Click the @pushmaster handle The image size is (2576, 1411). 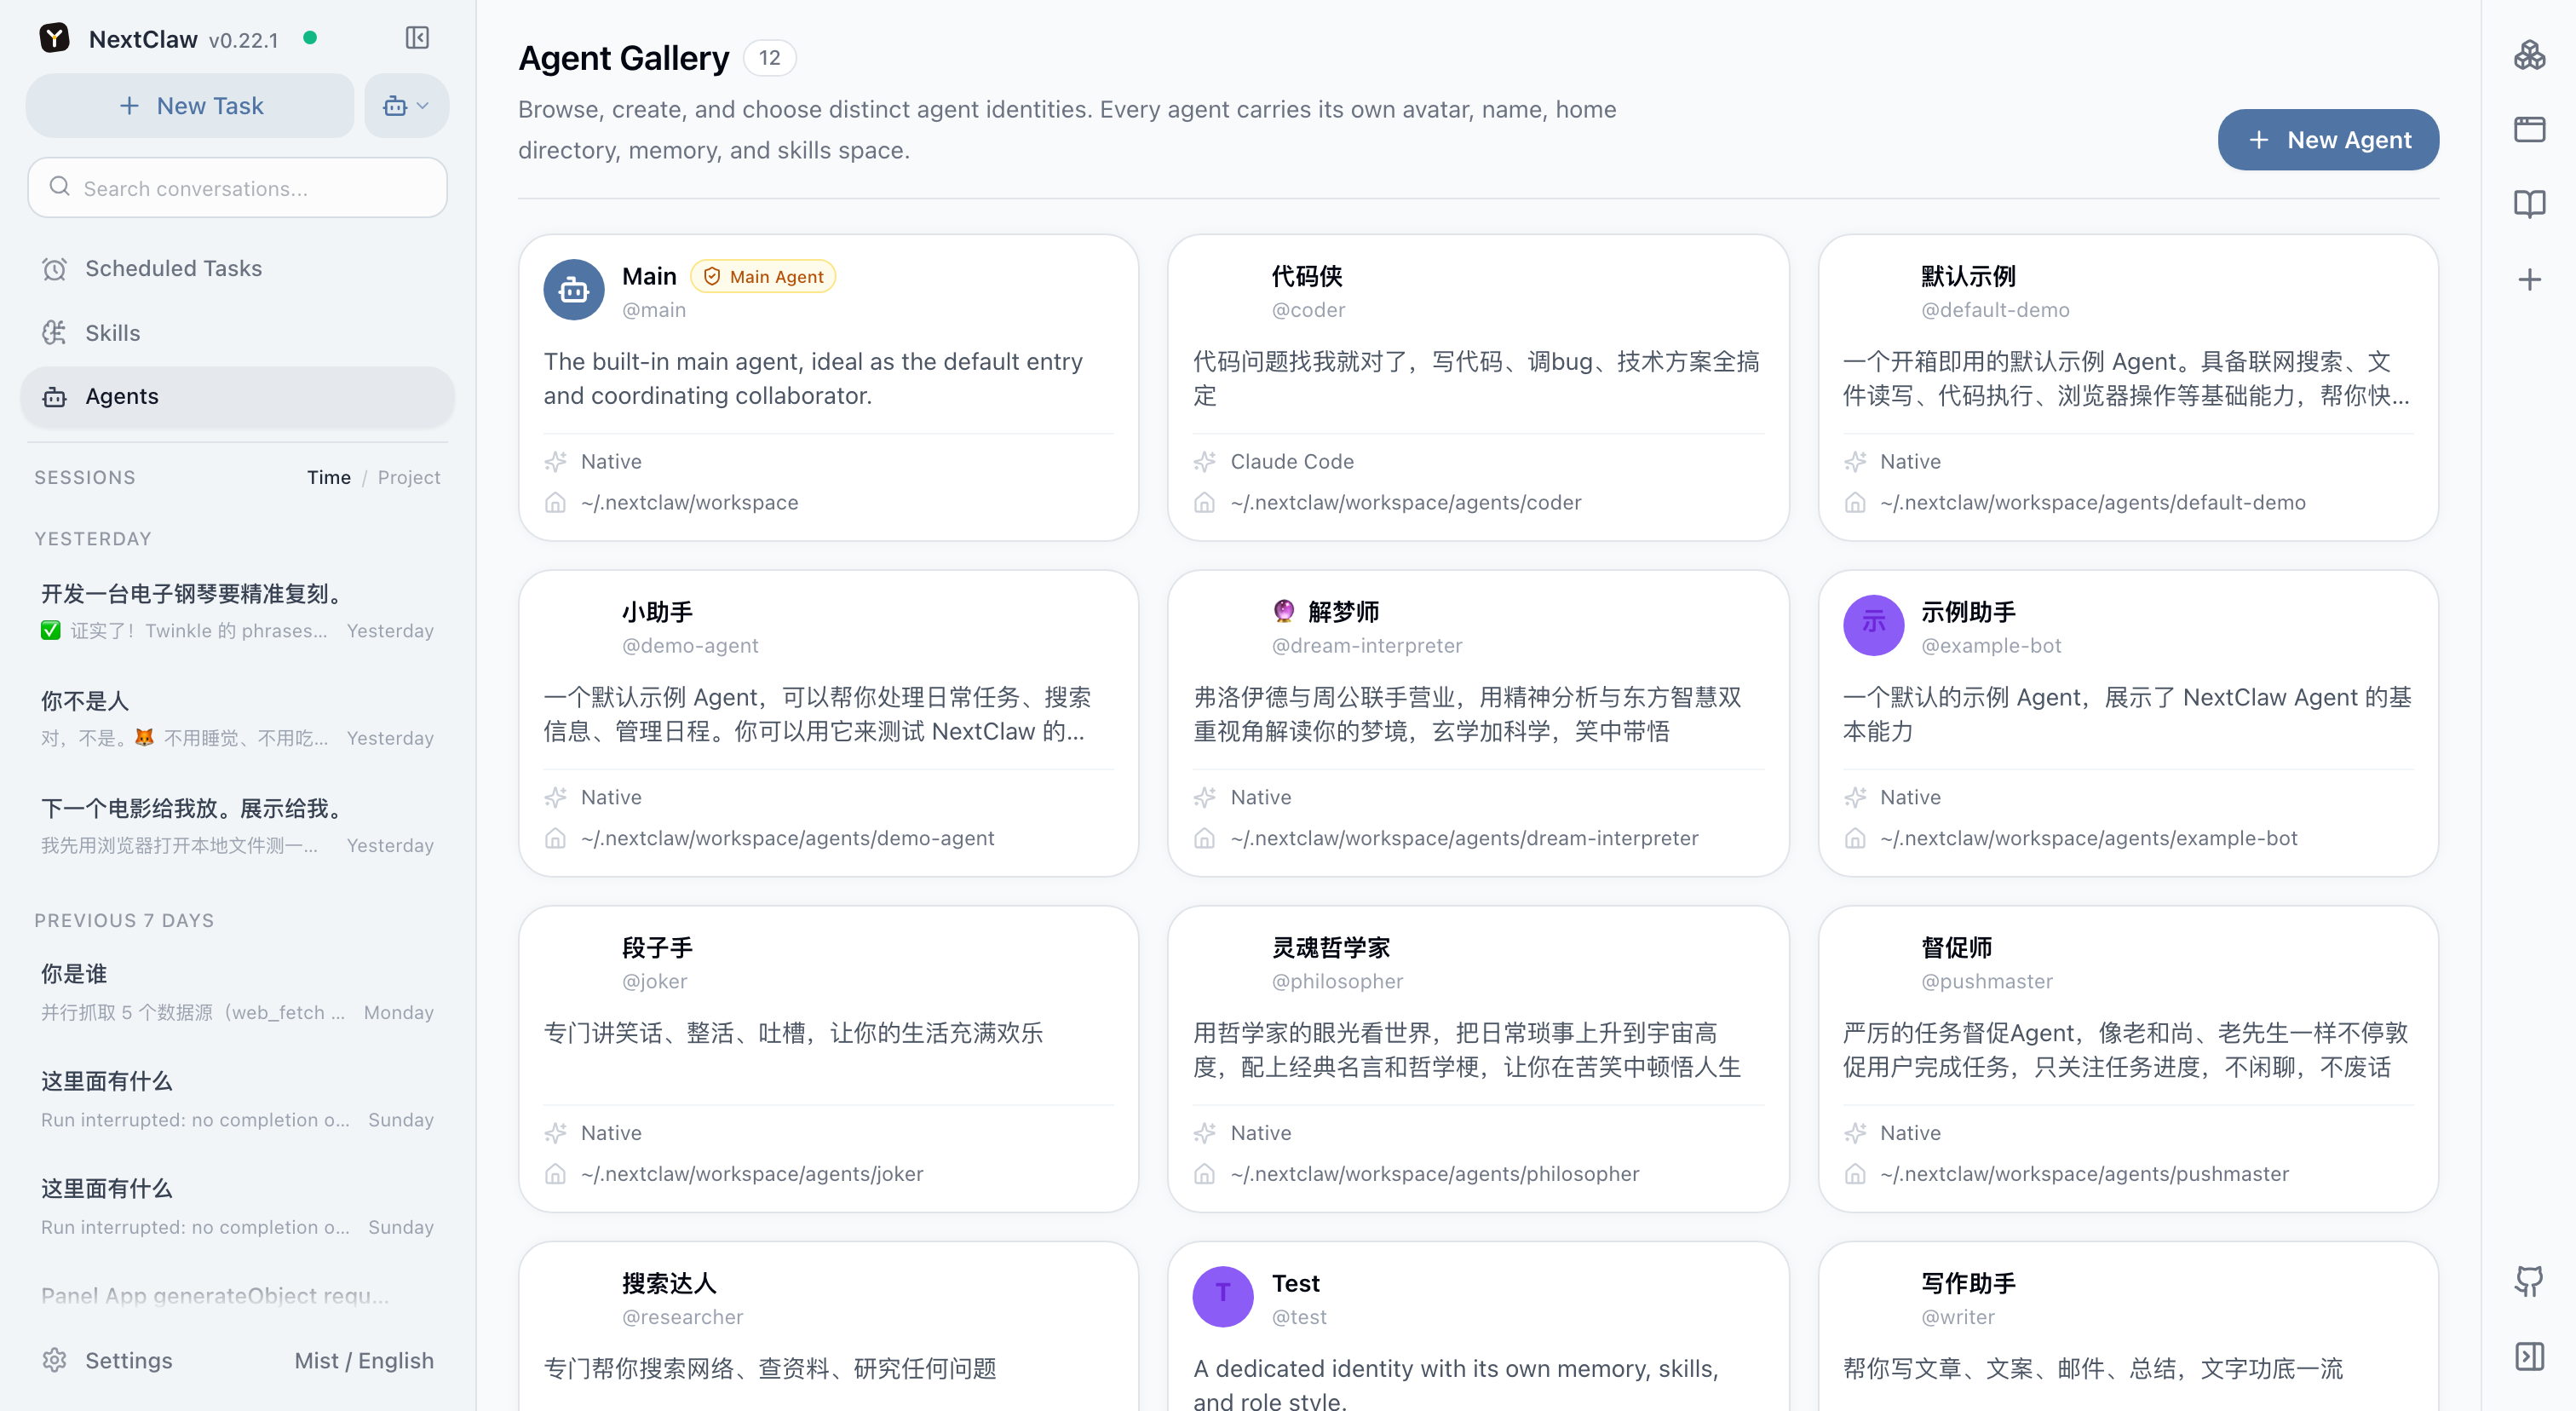pos(1986,981)
